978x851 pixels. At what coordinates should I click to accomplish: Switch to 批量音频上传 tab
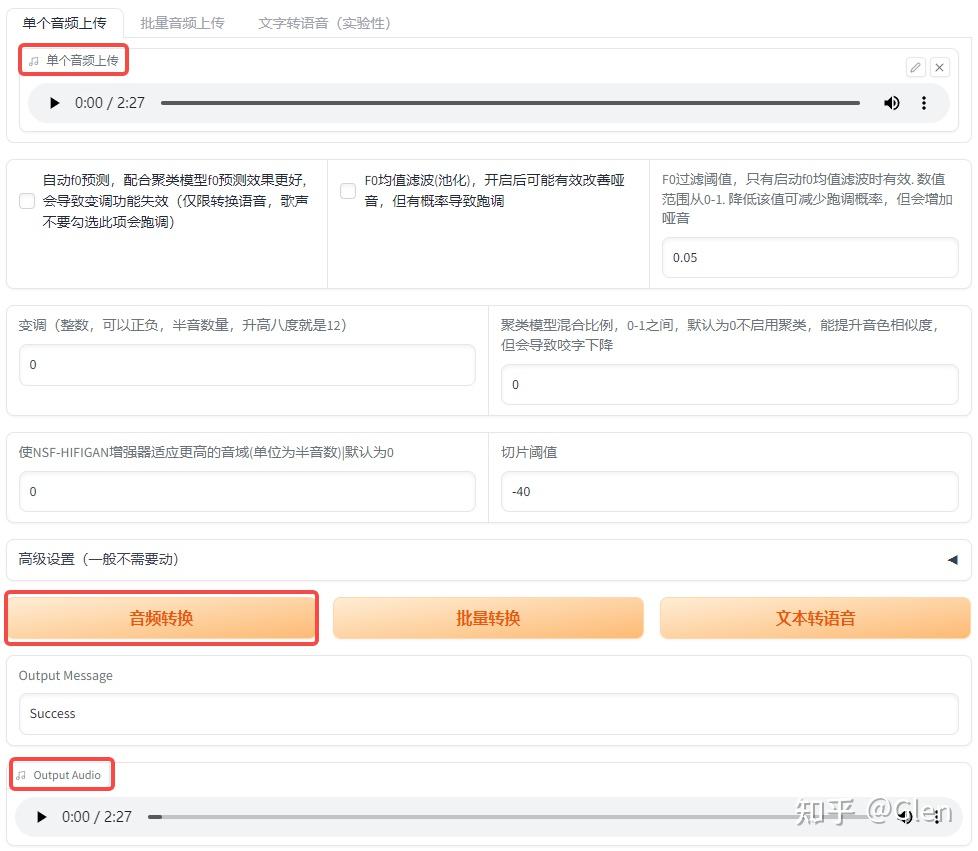tap(182, 23)
